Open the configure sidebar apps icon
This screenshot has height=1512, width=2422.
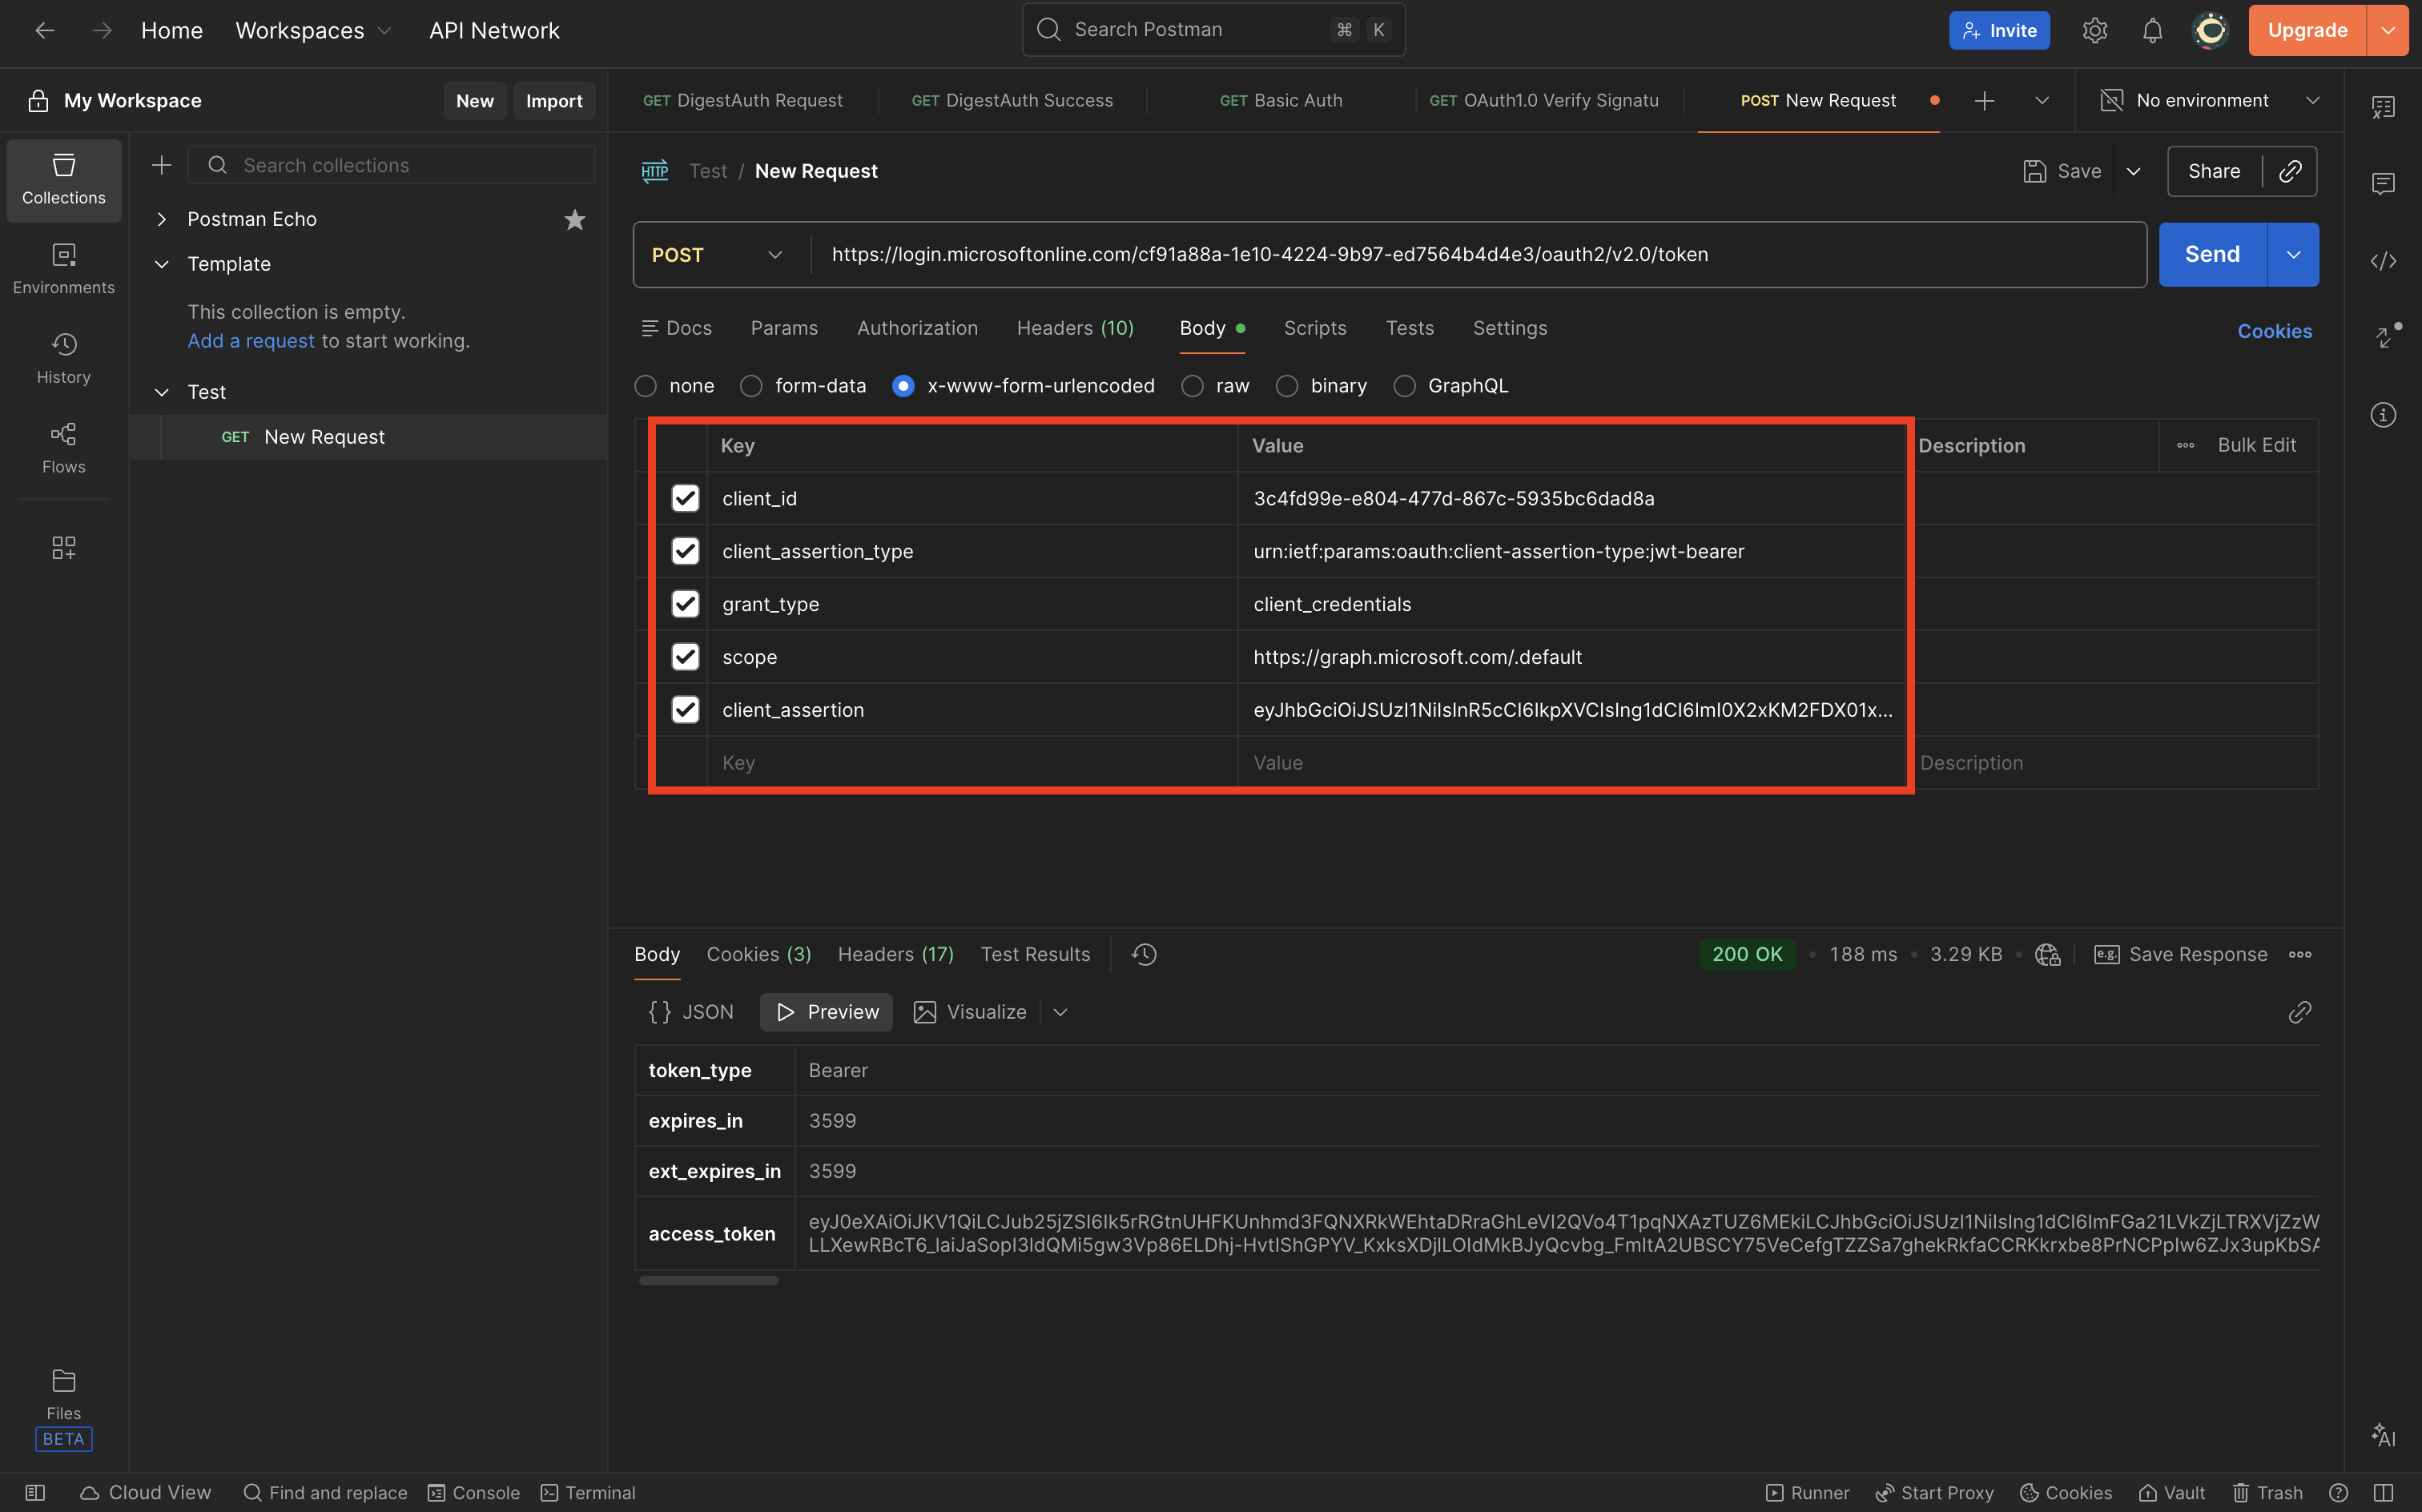[x=63, y=547]
